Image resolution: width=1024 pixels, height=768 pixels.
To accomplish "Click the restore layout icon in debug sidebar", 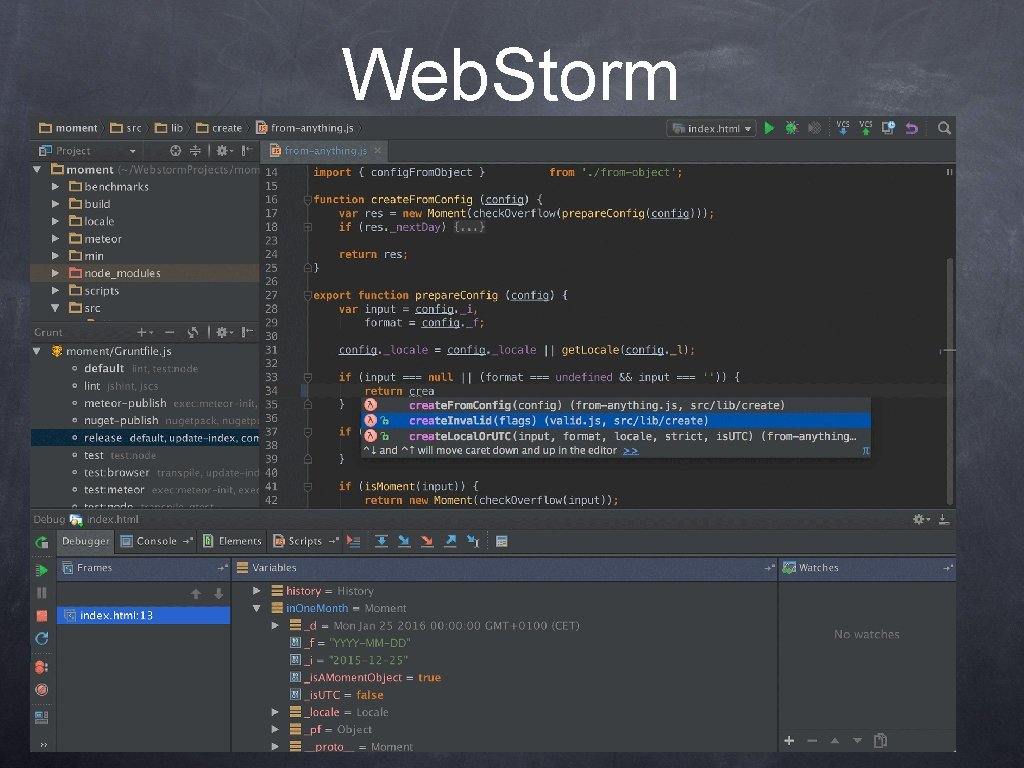I will click(x=41, y=718).
